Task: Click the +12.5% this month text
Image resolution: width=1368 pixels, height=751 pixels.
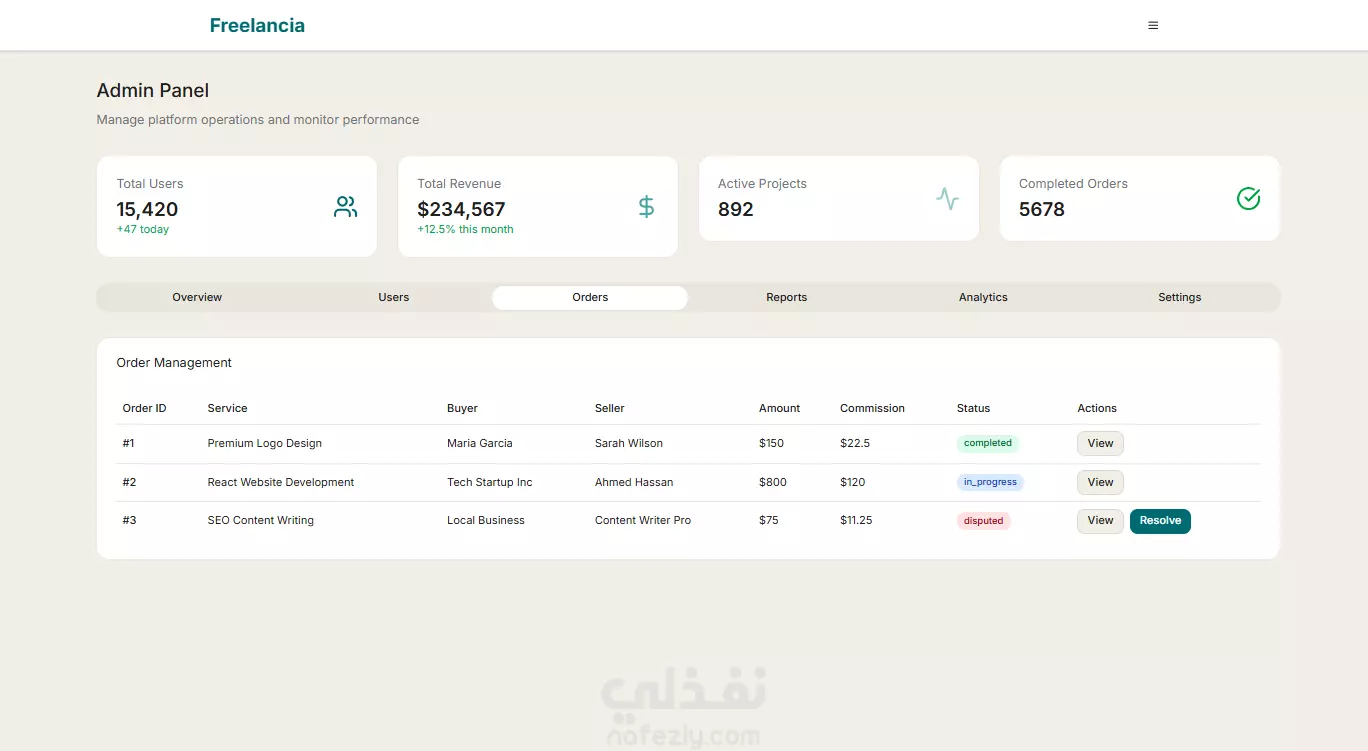Action: (x=465, y=230)
